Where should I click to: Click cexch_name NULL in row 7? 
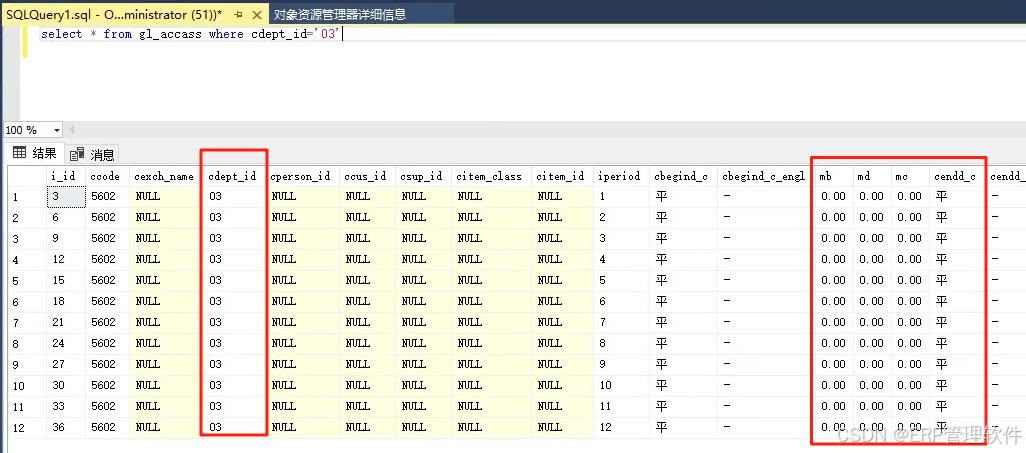(166, 322)
